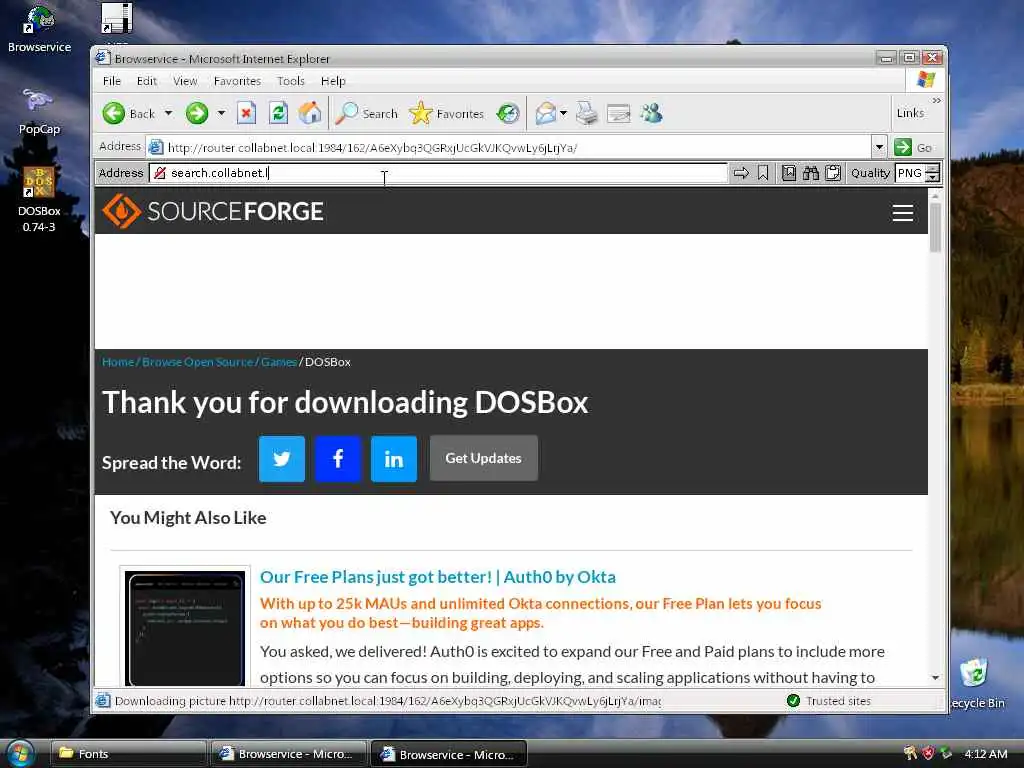Click the green Go button

(x=913, y=148)
